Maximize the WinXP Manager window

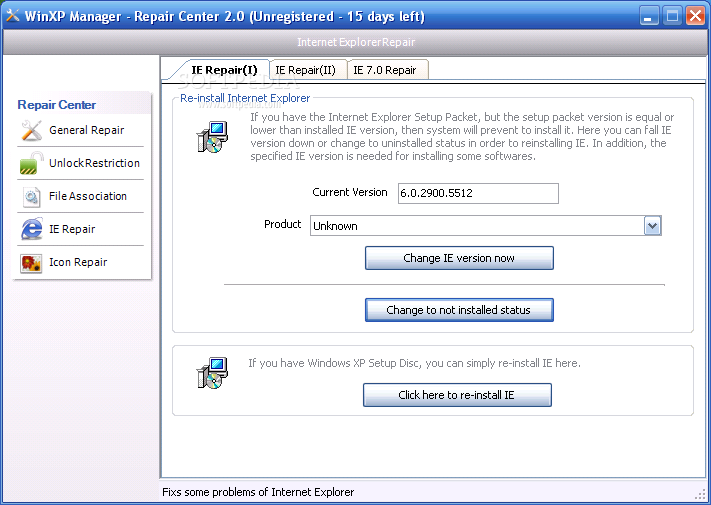672,16
